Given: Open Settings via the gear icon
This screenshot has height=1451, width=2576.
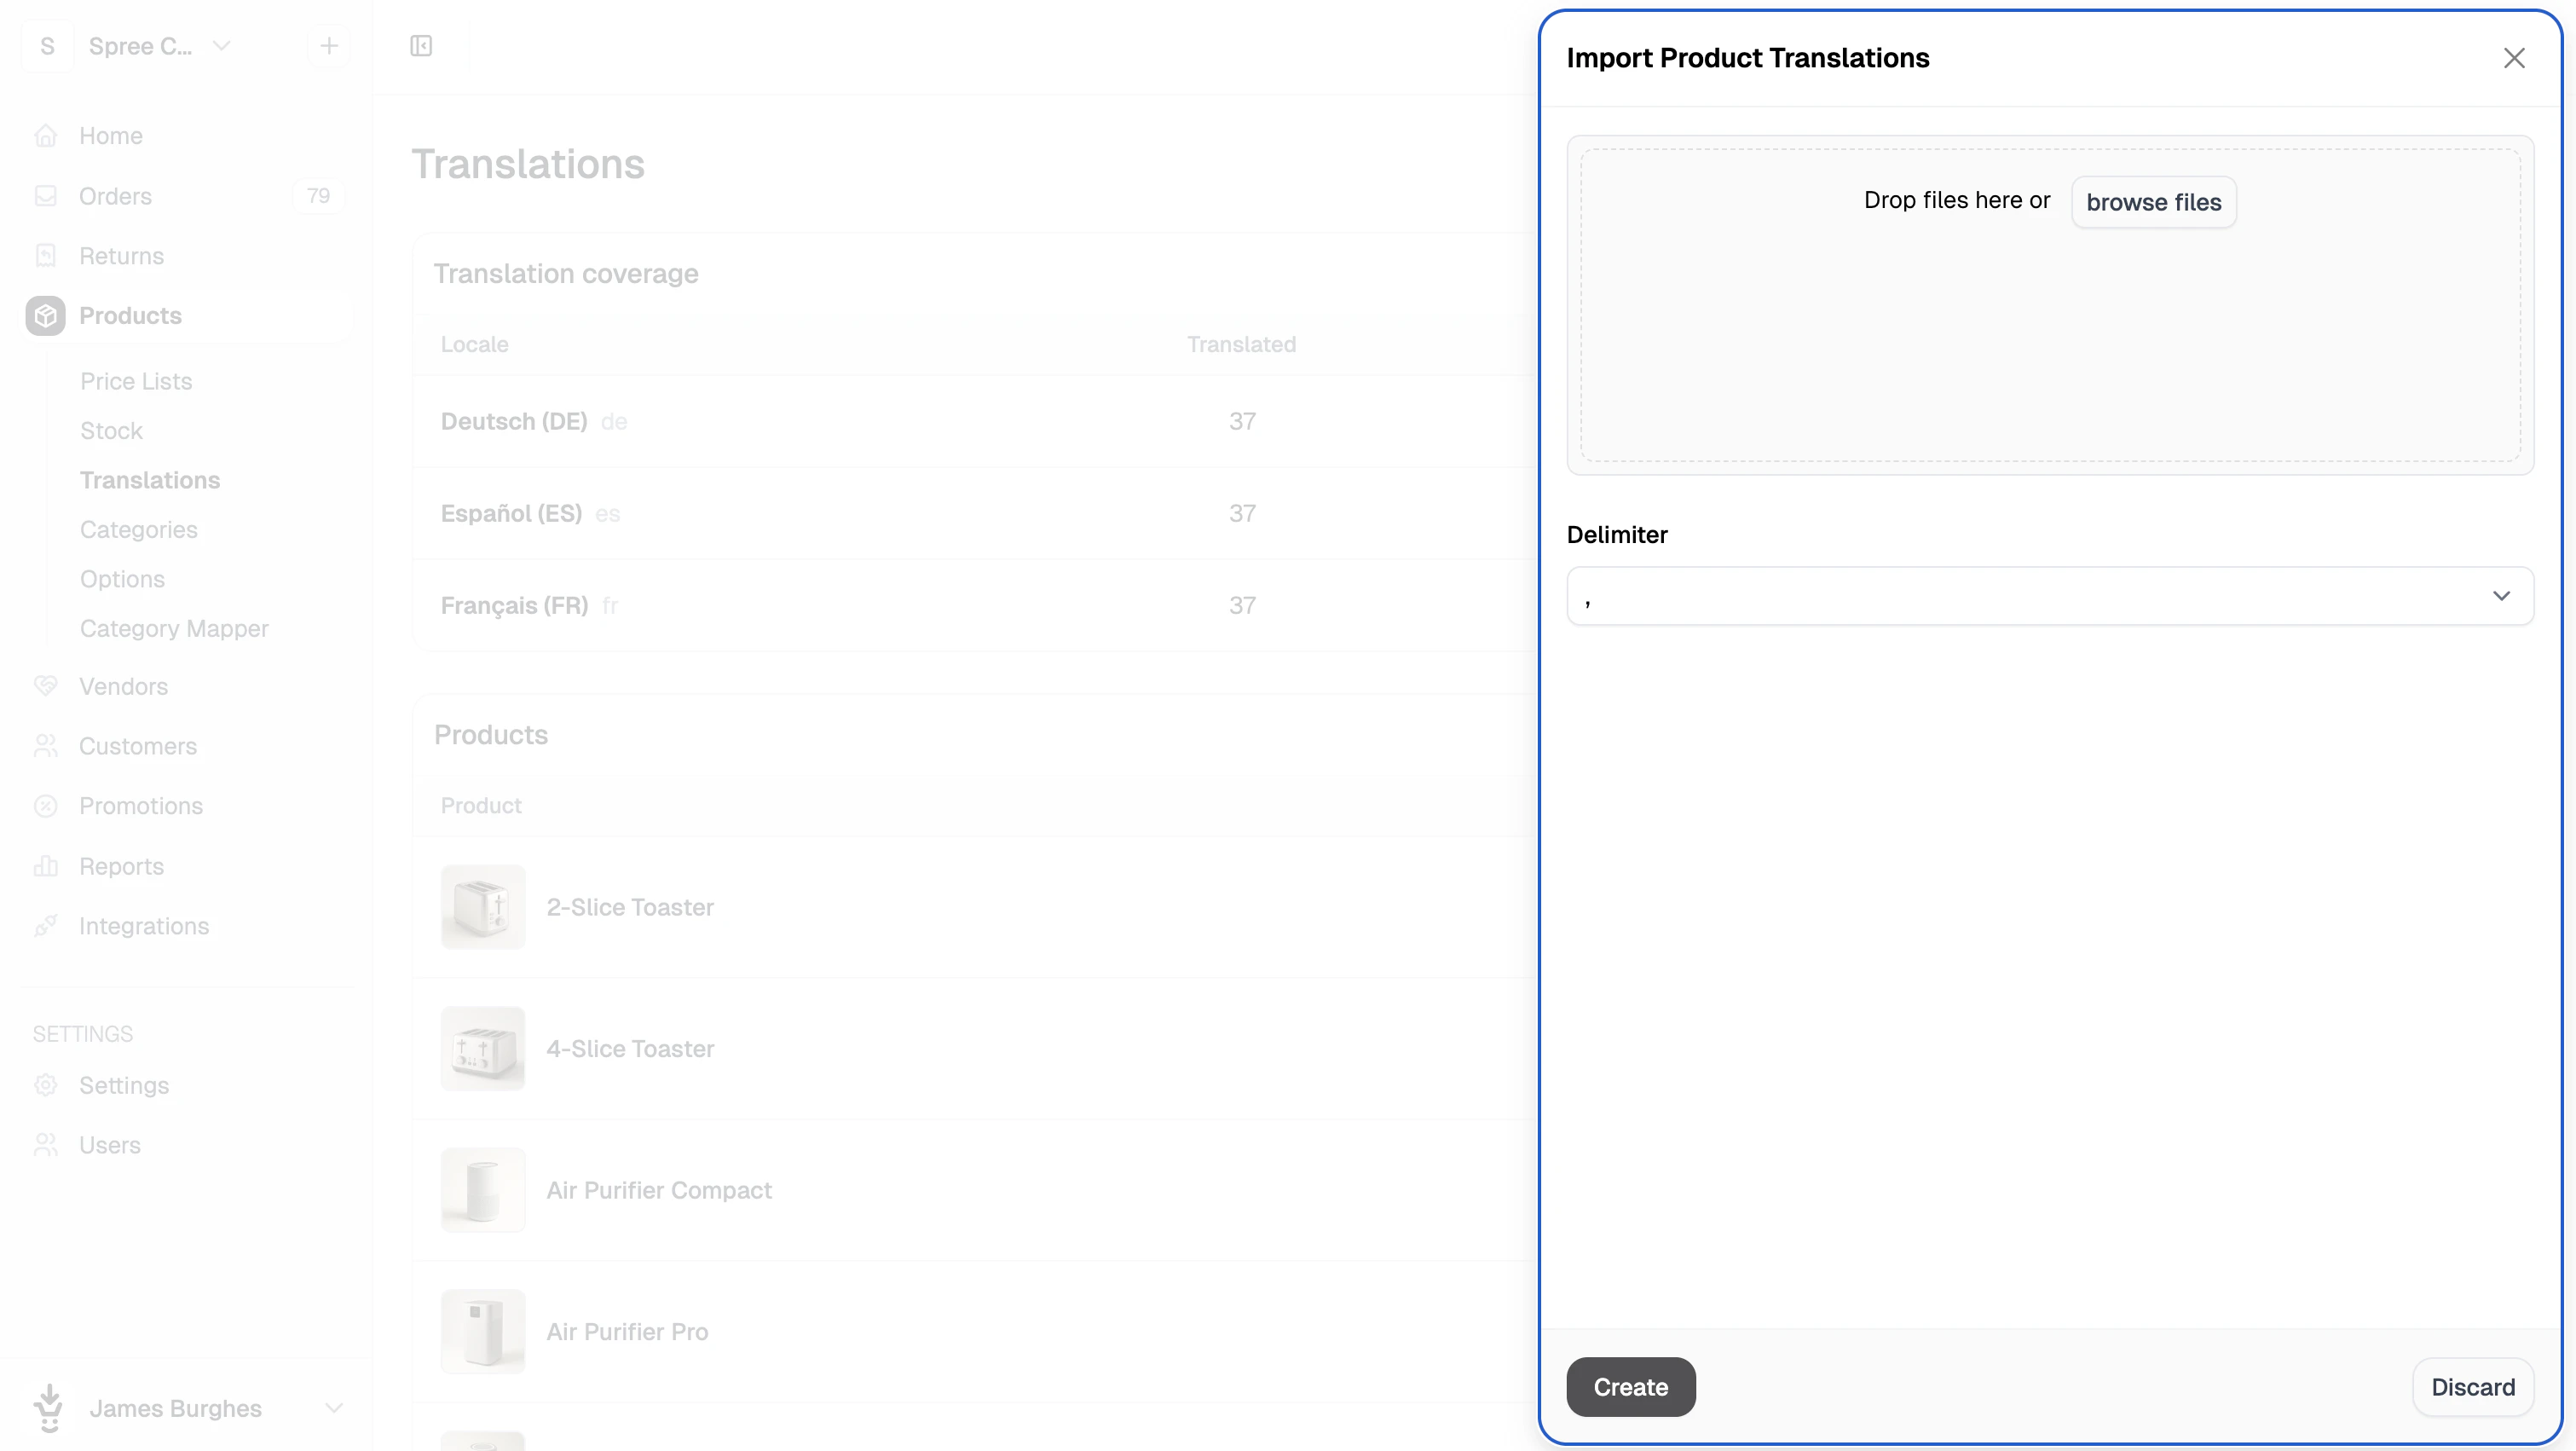Looking at the screenshot, I should 47,1085.
